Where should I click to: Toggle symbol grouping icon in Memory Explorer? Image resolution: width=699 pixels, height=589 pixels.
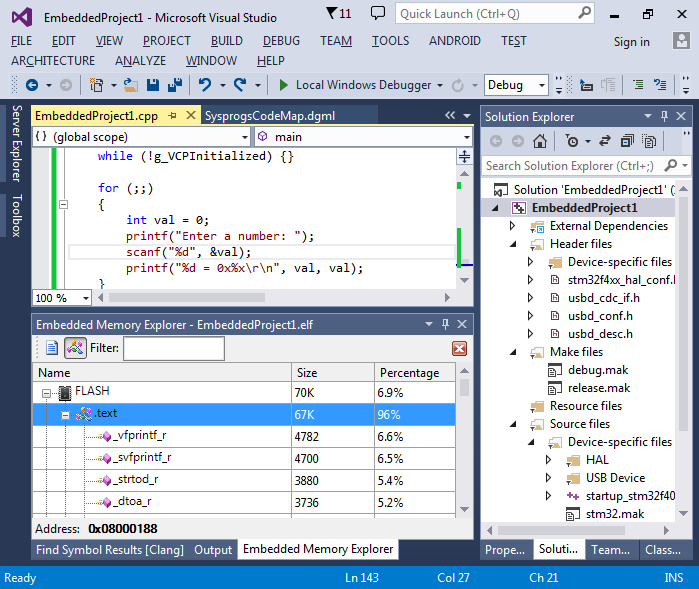pos(75,348)
